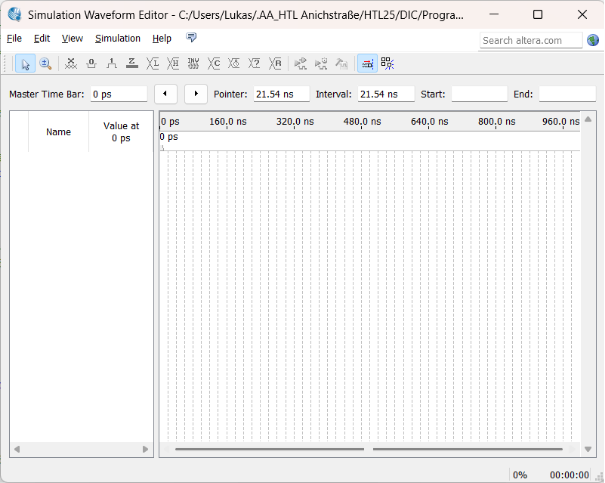Run functional simulation from toolbar
Viewport: 605px width, 483px height.
301,63
